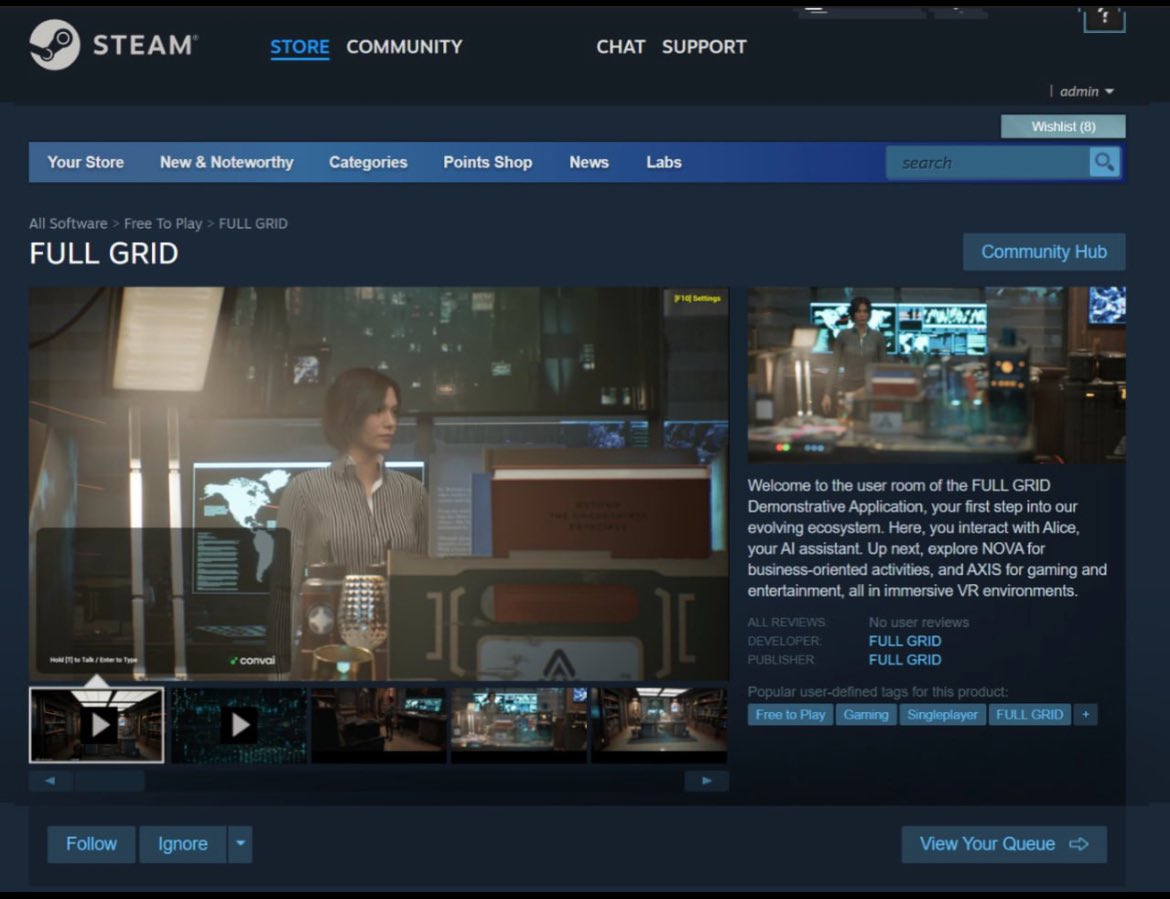Viewport: 1170px width, 899px height.
Task: Add a tag with plus button
Action: coord(1085,715)
